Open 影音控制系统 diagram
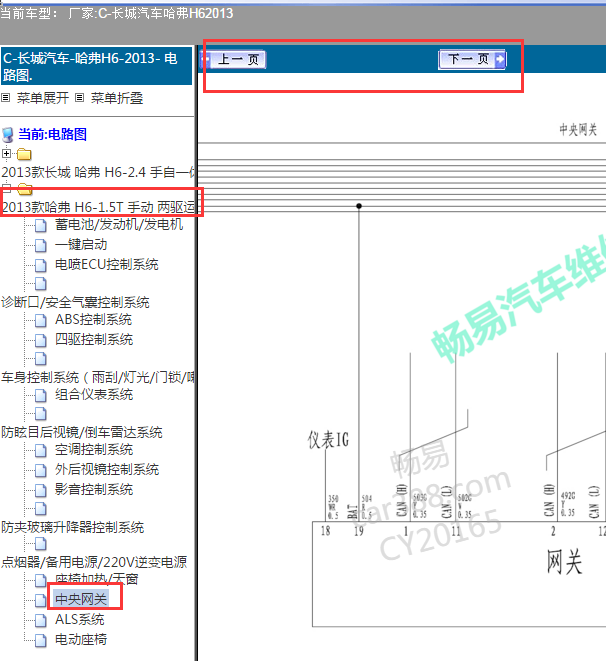 click(94, 489)
